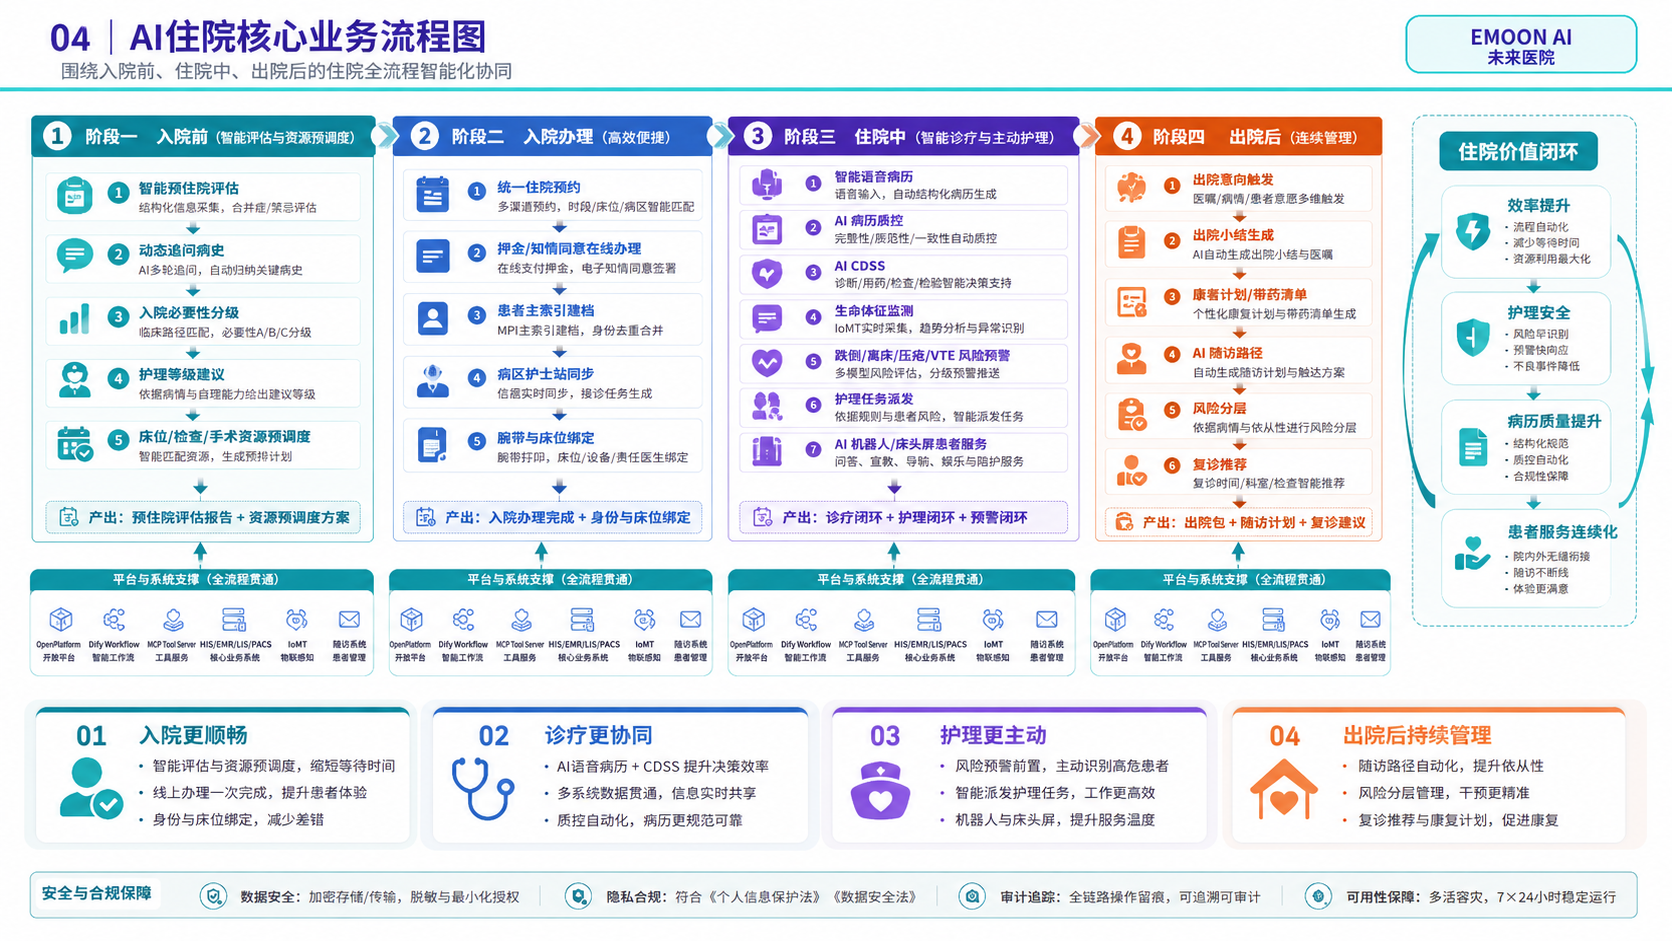Select the 住院价值闭环 header label
The image size is (1672, 941).
tap(1518, 152)
